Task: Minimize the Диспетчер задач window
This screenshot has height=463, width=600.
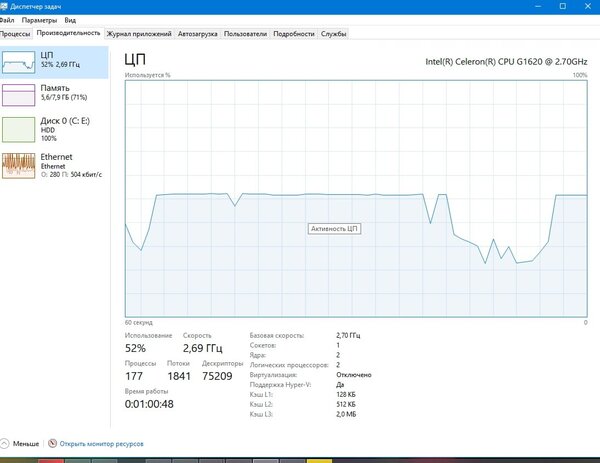Action: coord(538,6)
